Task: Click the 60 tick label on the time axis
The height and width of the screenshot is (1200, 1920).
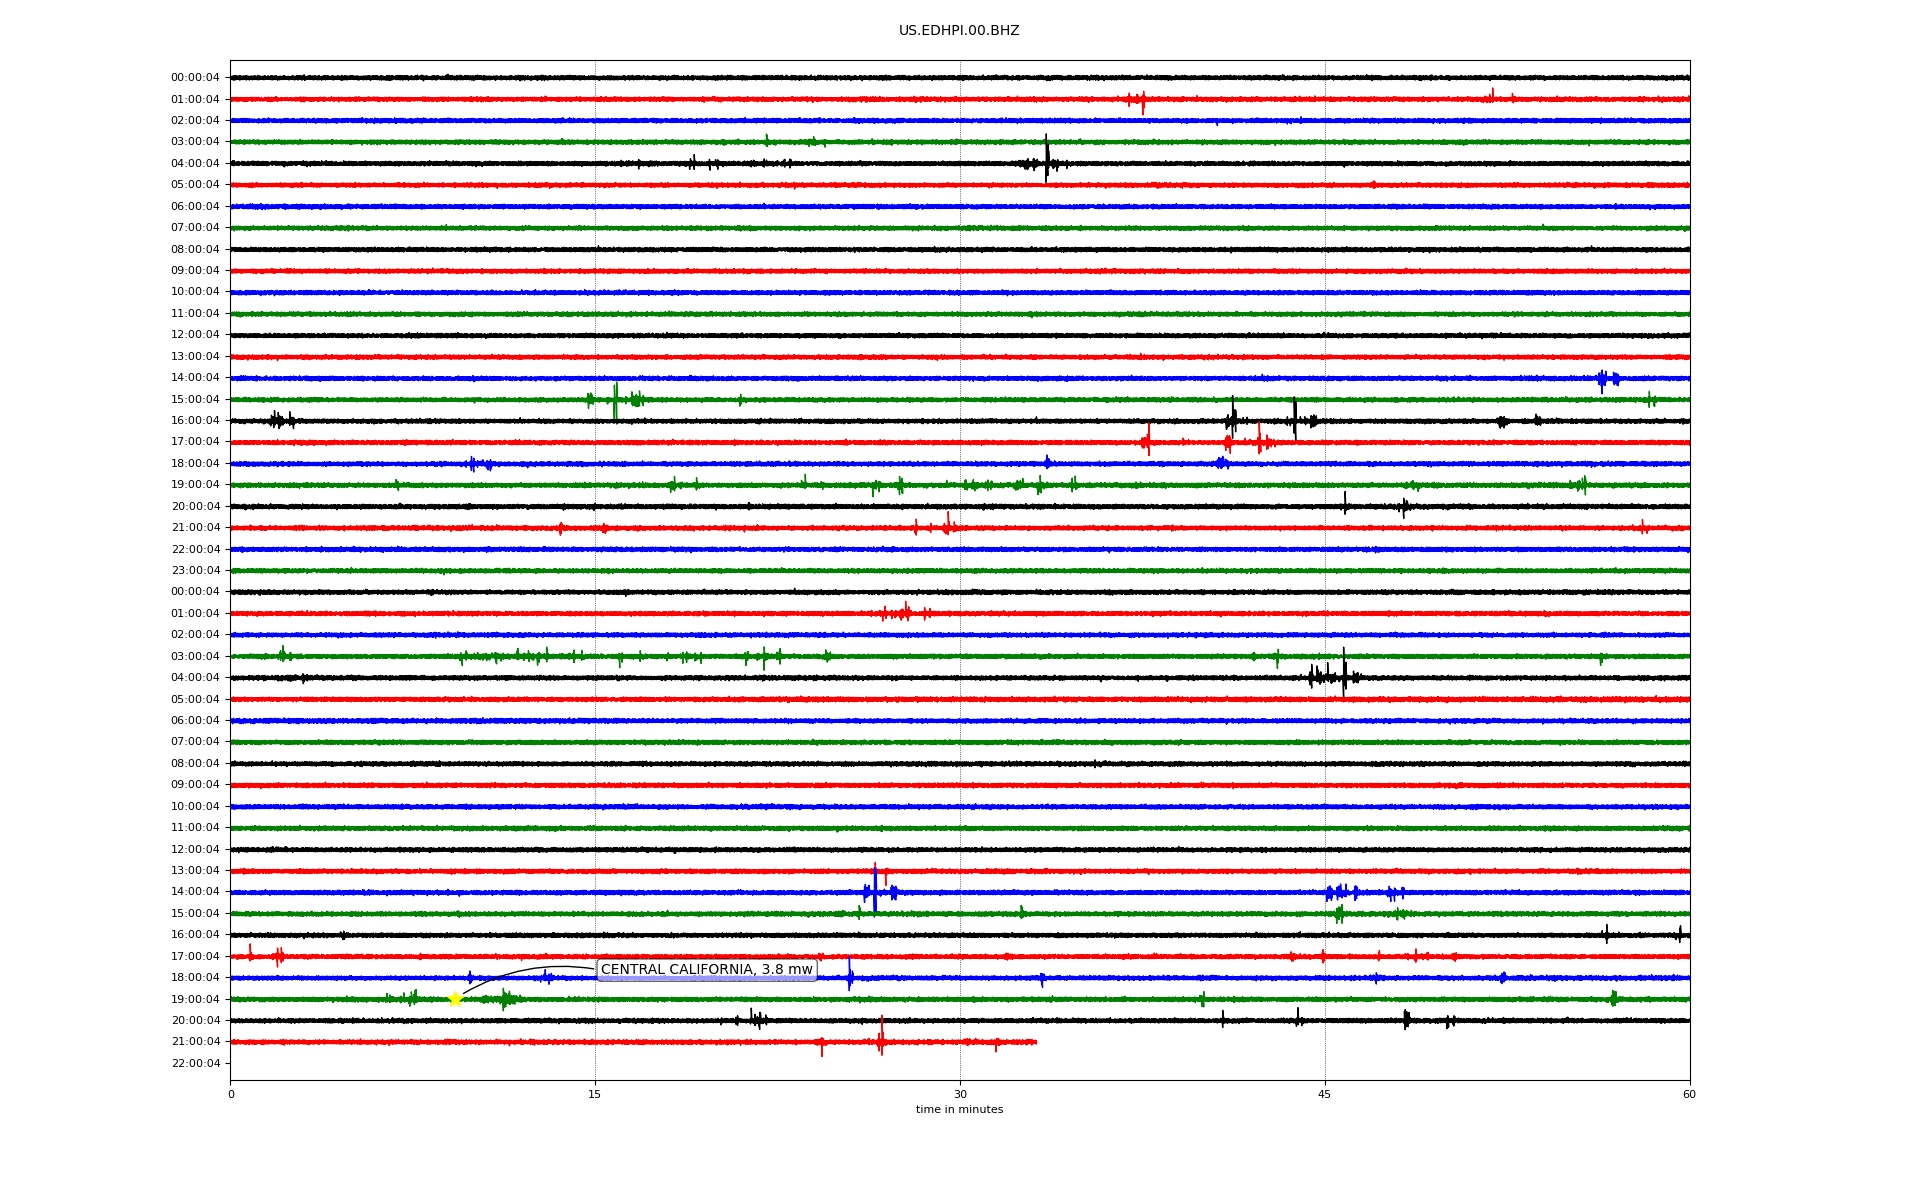Action: (1689, 1094)
